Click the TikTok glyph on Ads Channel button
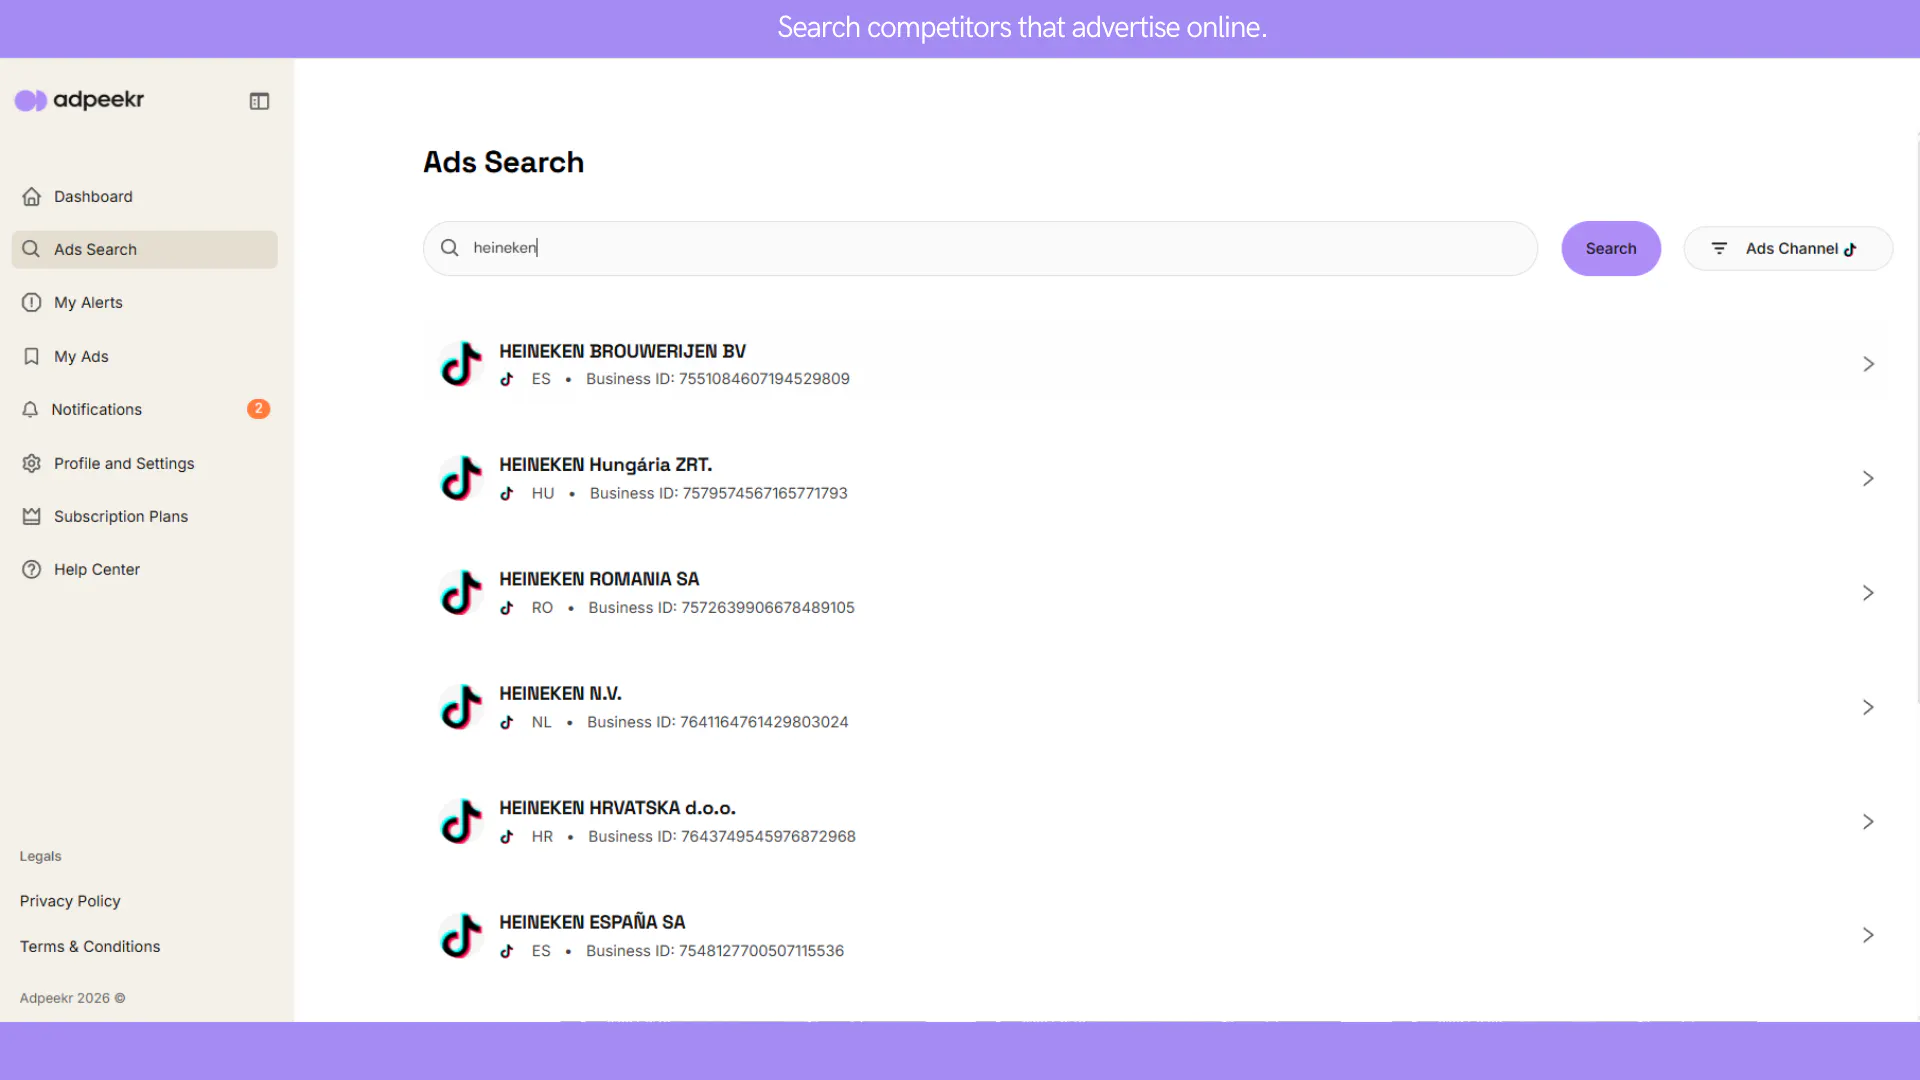 click(1850, 250)
